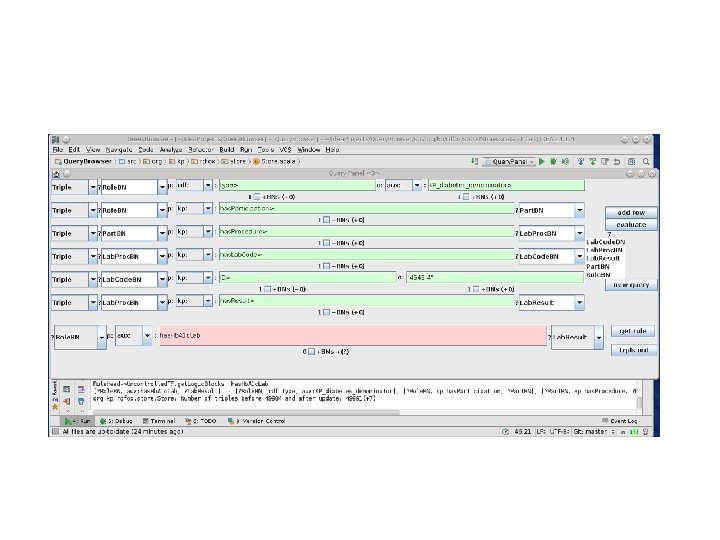Screen dimensions: 720x540
Task: Click the Run console vertical scrollbar
Action: 639,402
